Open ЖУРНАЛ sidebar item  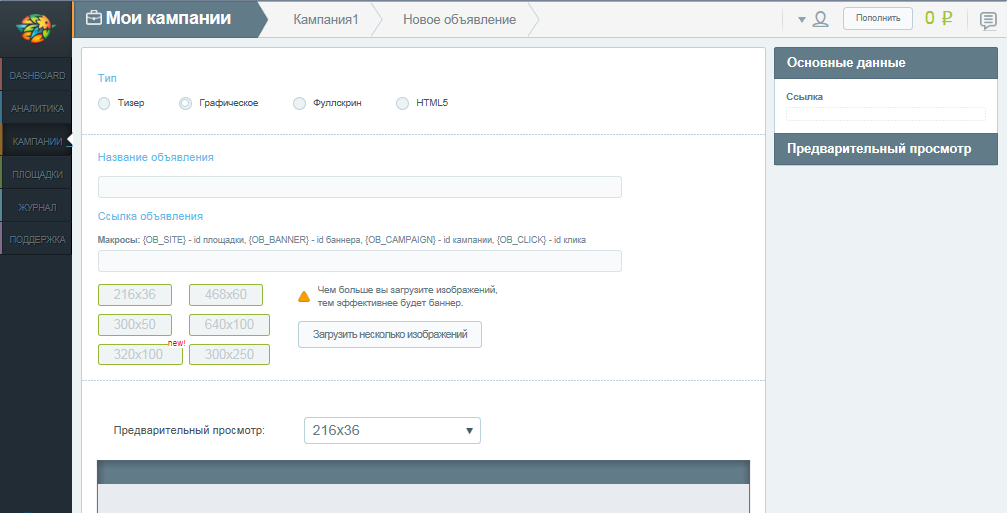(37, 207)
